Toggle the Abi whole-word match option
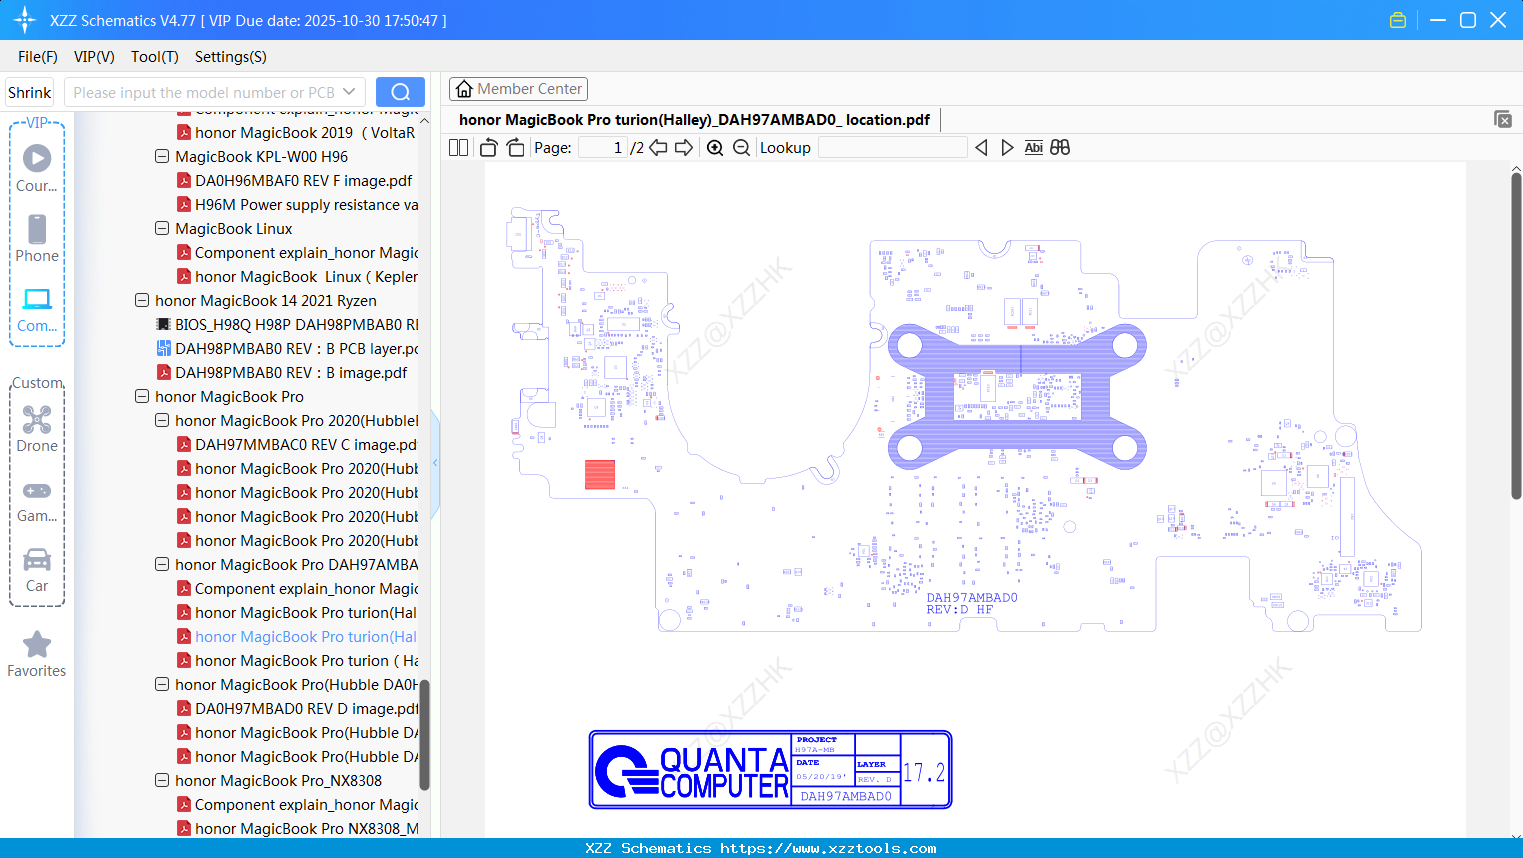Viewport: 1523px width, 858px height. click(1033, 147)
